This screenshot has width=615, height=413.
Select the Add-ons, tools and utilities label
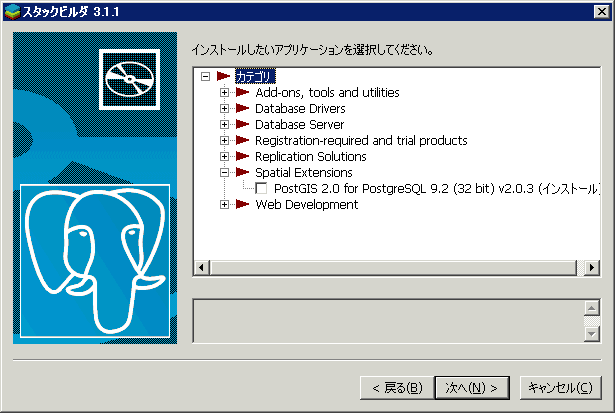pos(327,93)
